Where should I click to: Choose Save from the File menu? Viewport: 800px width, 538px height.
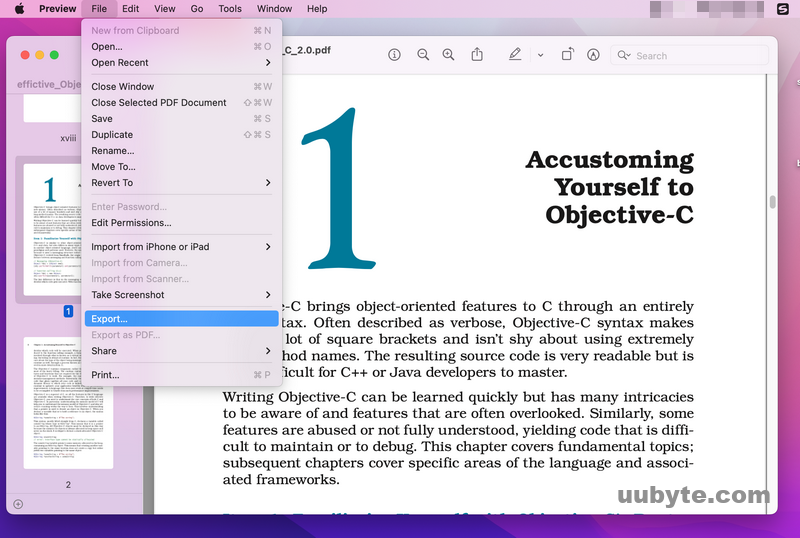tap(181, 118)
